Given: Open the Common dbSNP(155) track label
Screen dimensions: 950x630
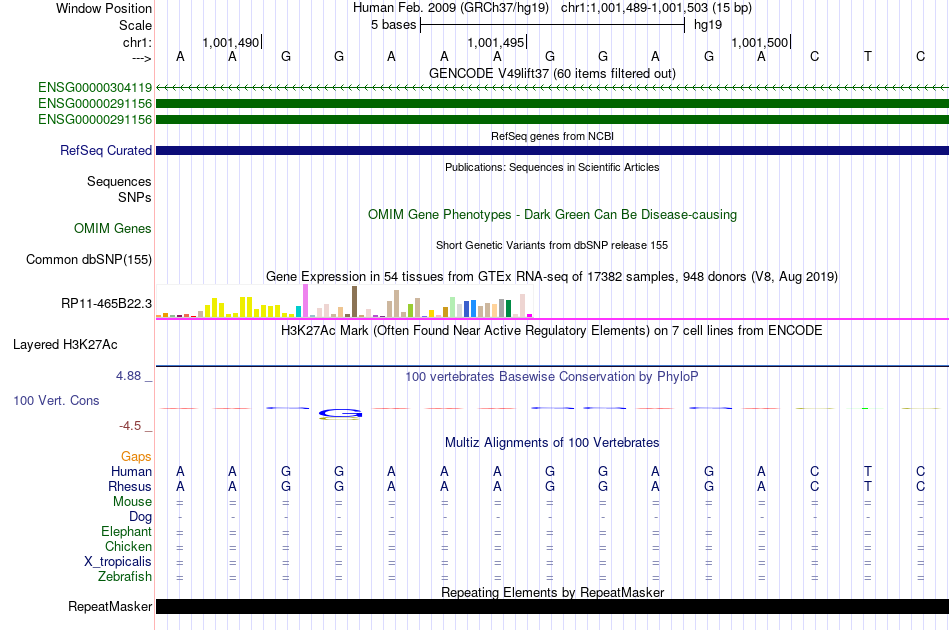Looking at the screenshot, I should coord(88,259).
